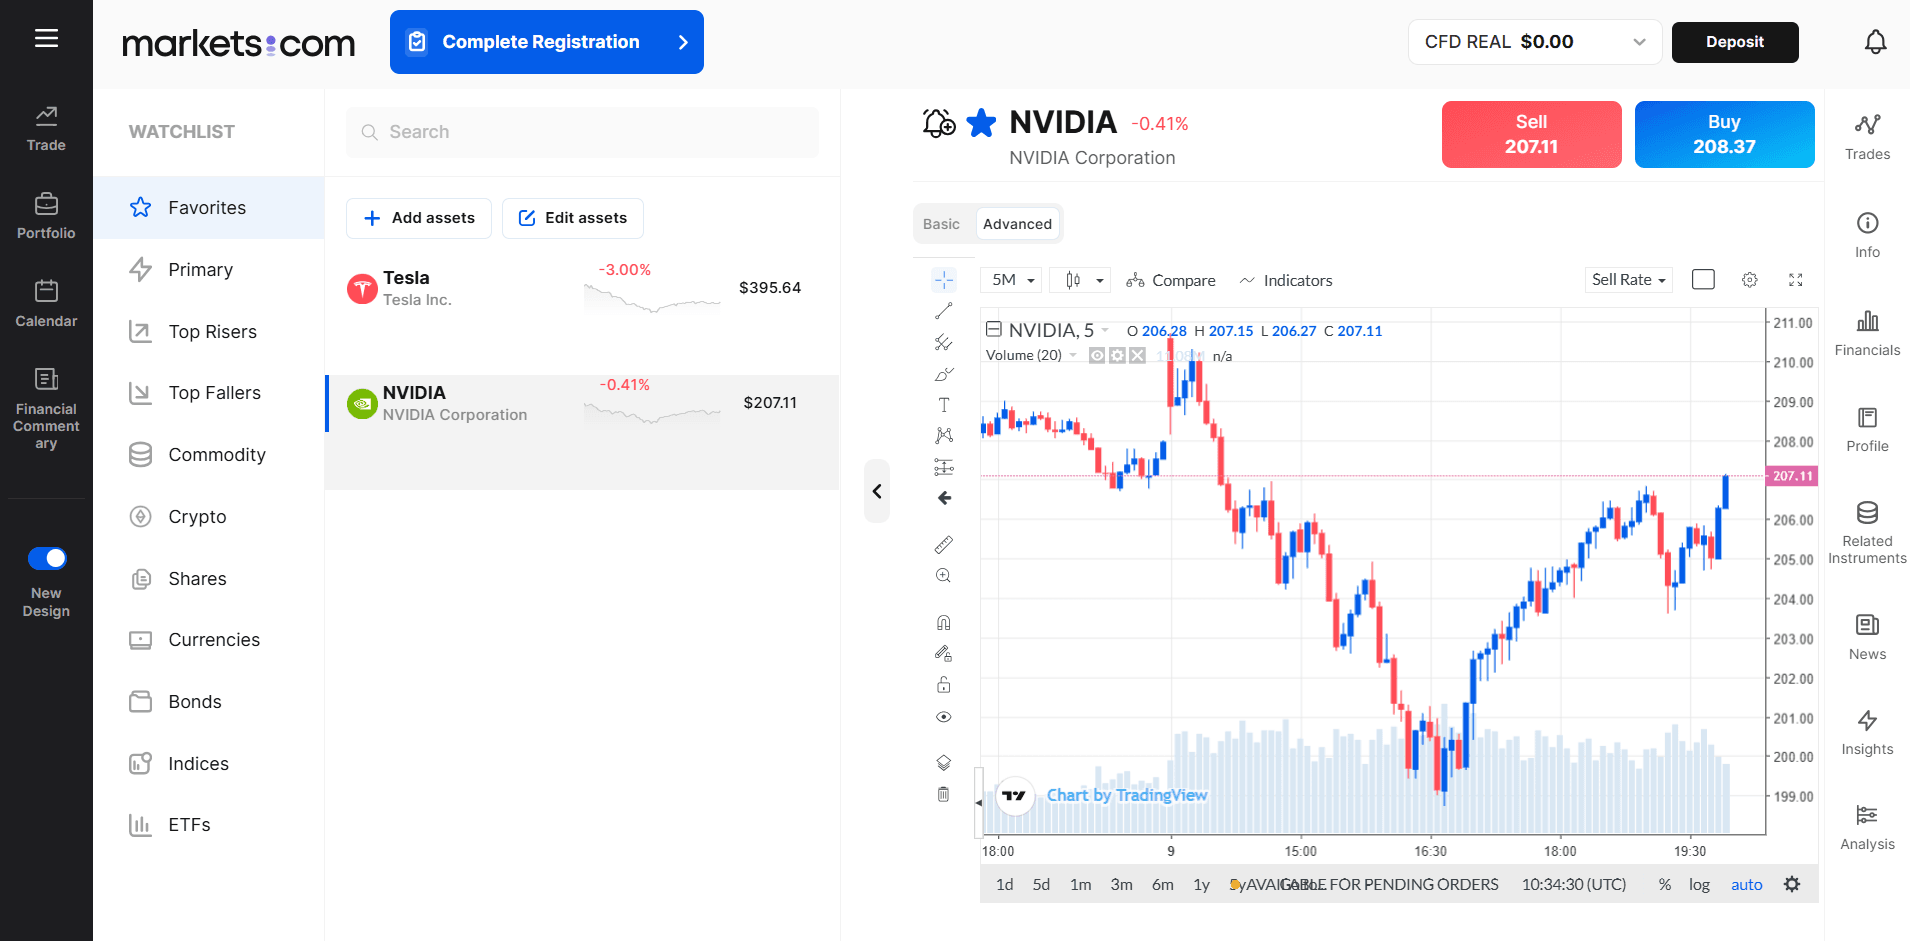
Task: Select the crosshair cursor tool
Action: [943, 280]
